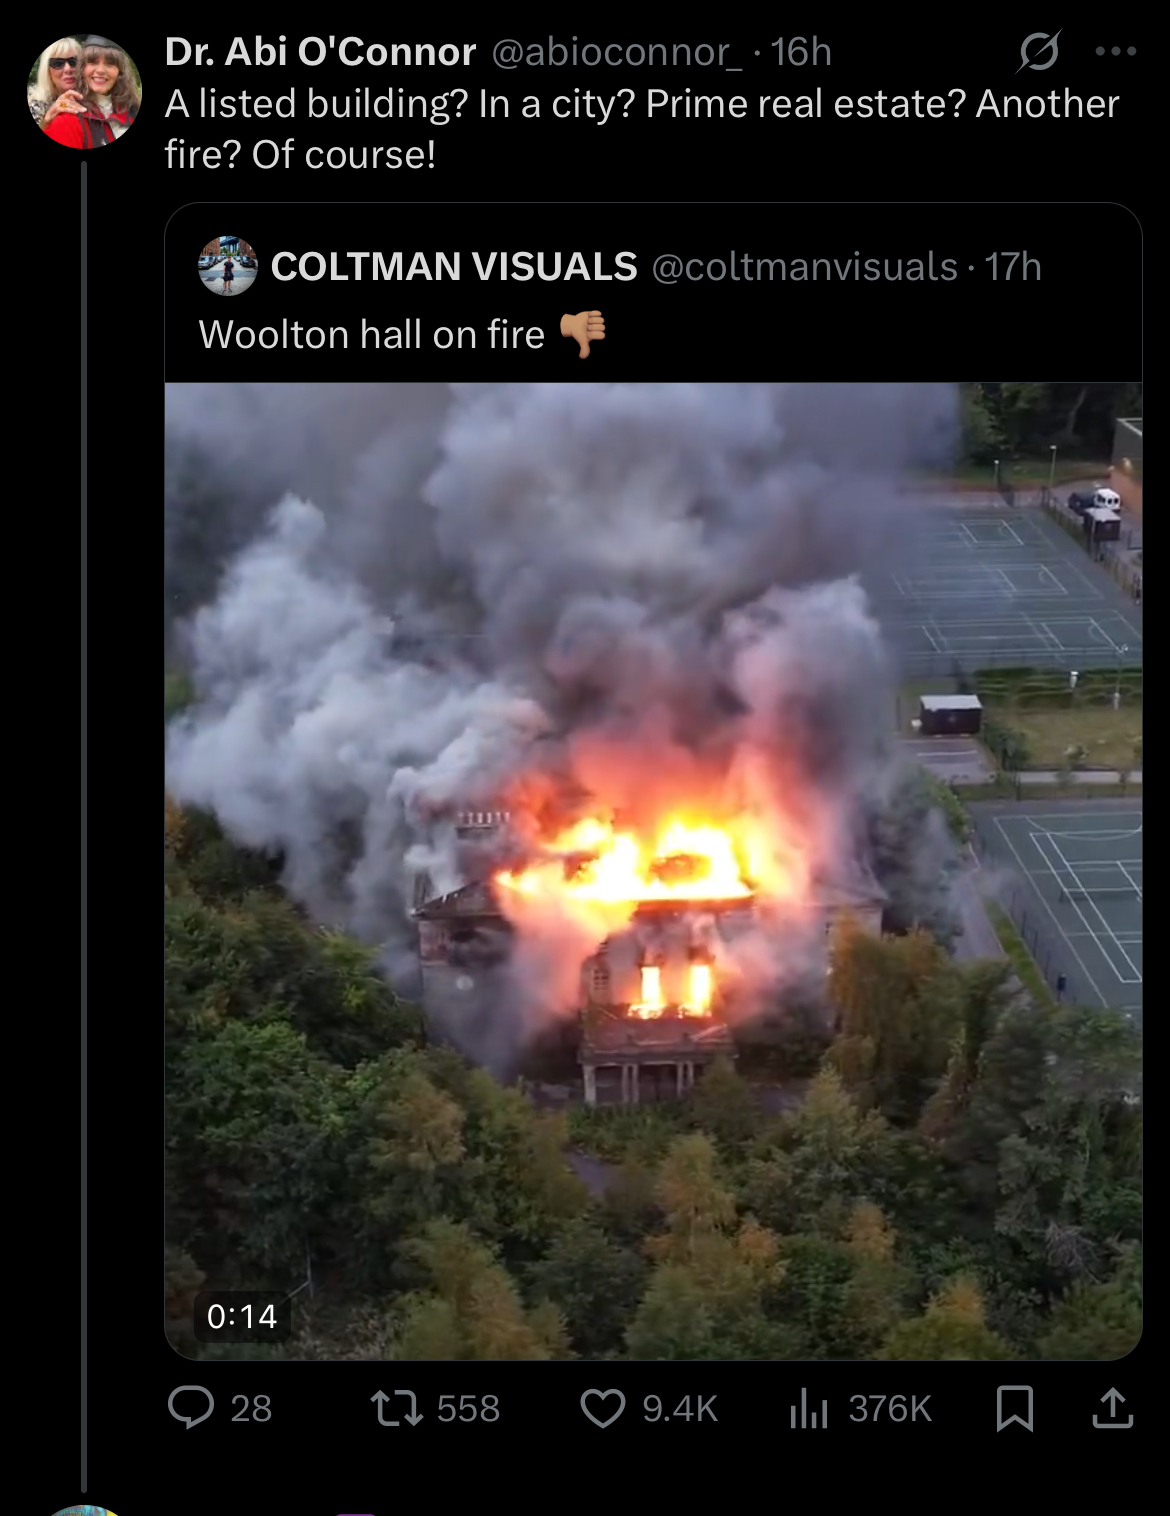View post analytics bar chart icon
Image resolution: width=1170 pixels, height=1516 pixels.
(809, 1408)
